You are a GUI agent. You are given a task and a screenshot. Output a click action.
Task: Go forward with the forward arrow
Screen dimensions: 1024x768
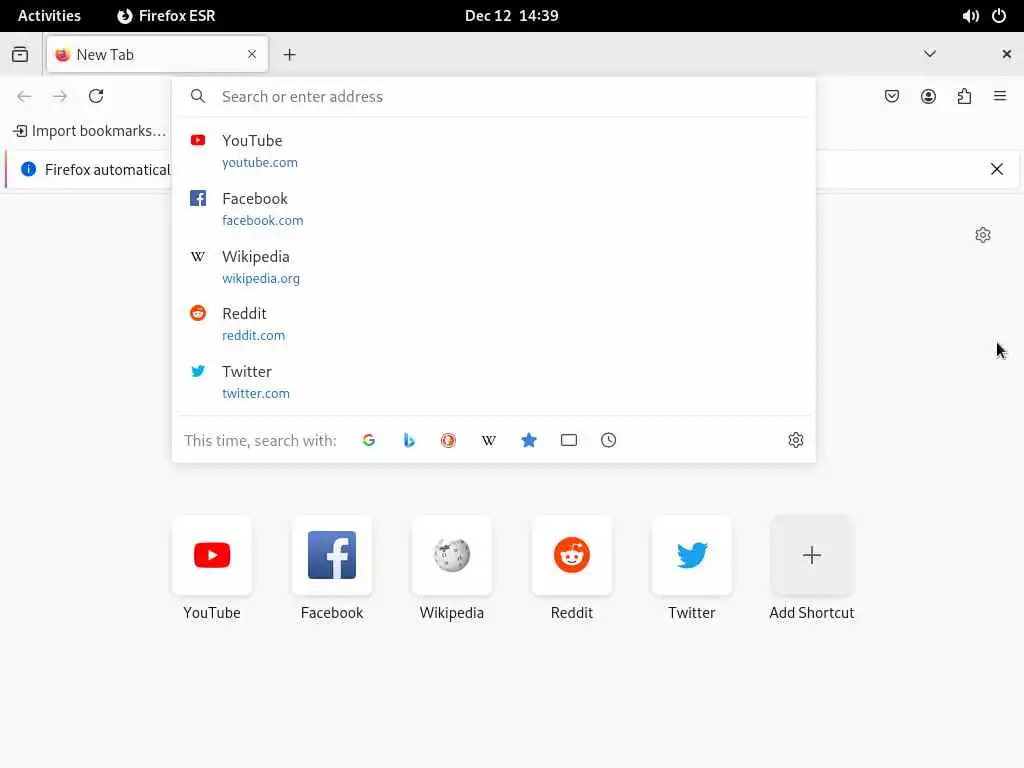60,97
